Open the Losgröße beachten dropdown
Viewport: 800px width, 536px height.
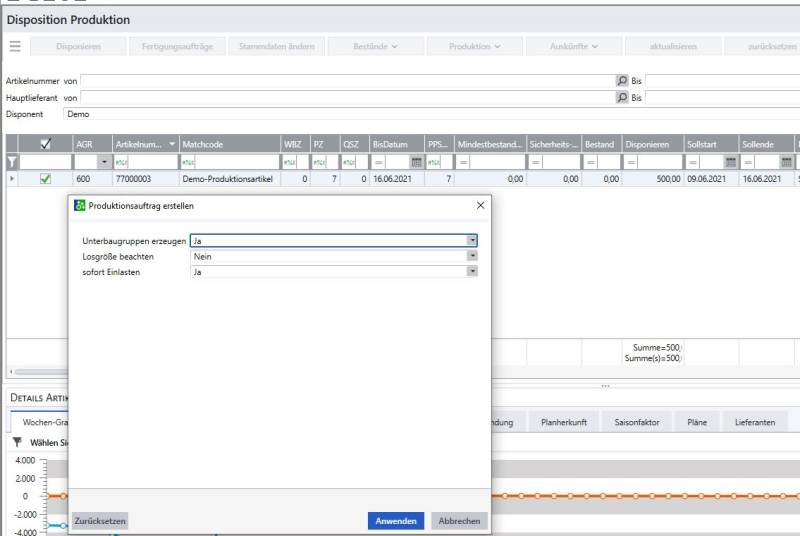pos(472,256)
